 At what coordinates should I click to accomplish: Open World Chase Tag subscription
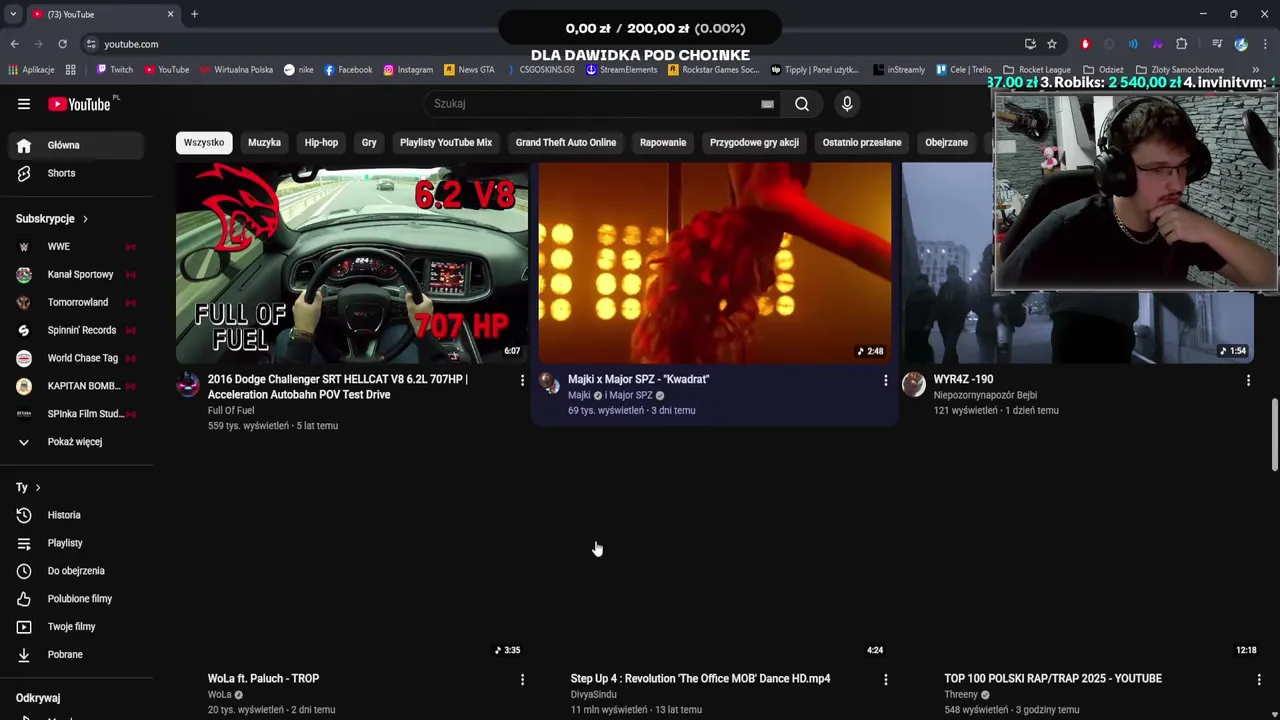76,358
